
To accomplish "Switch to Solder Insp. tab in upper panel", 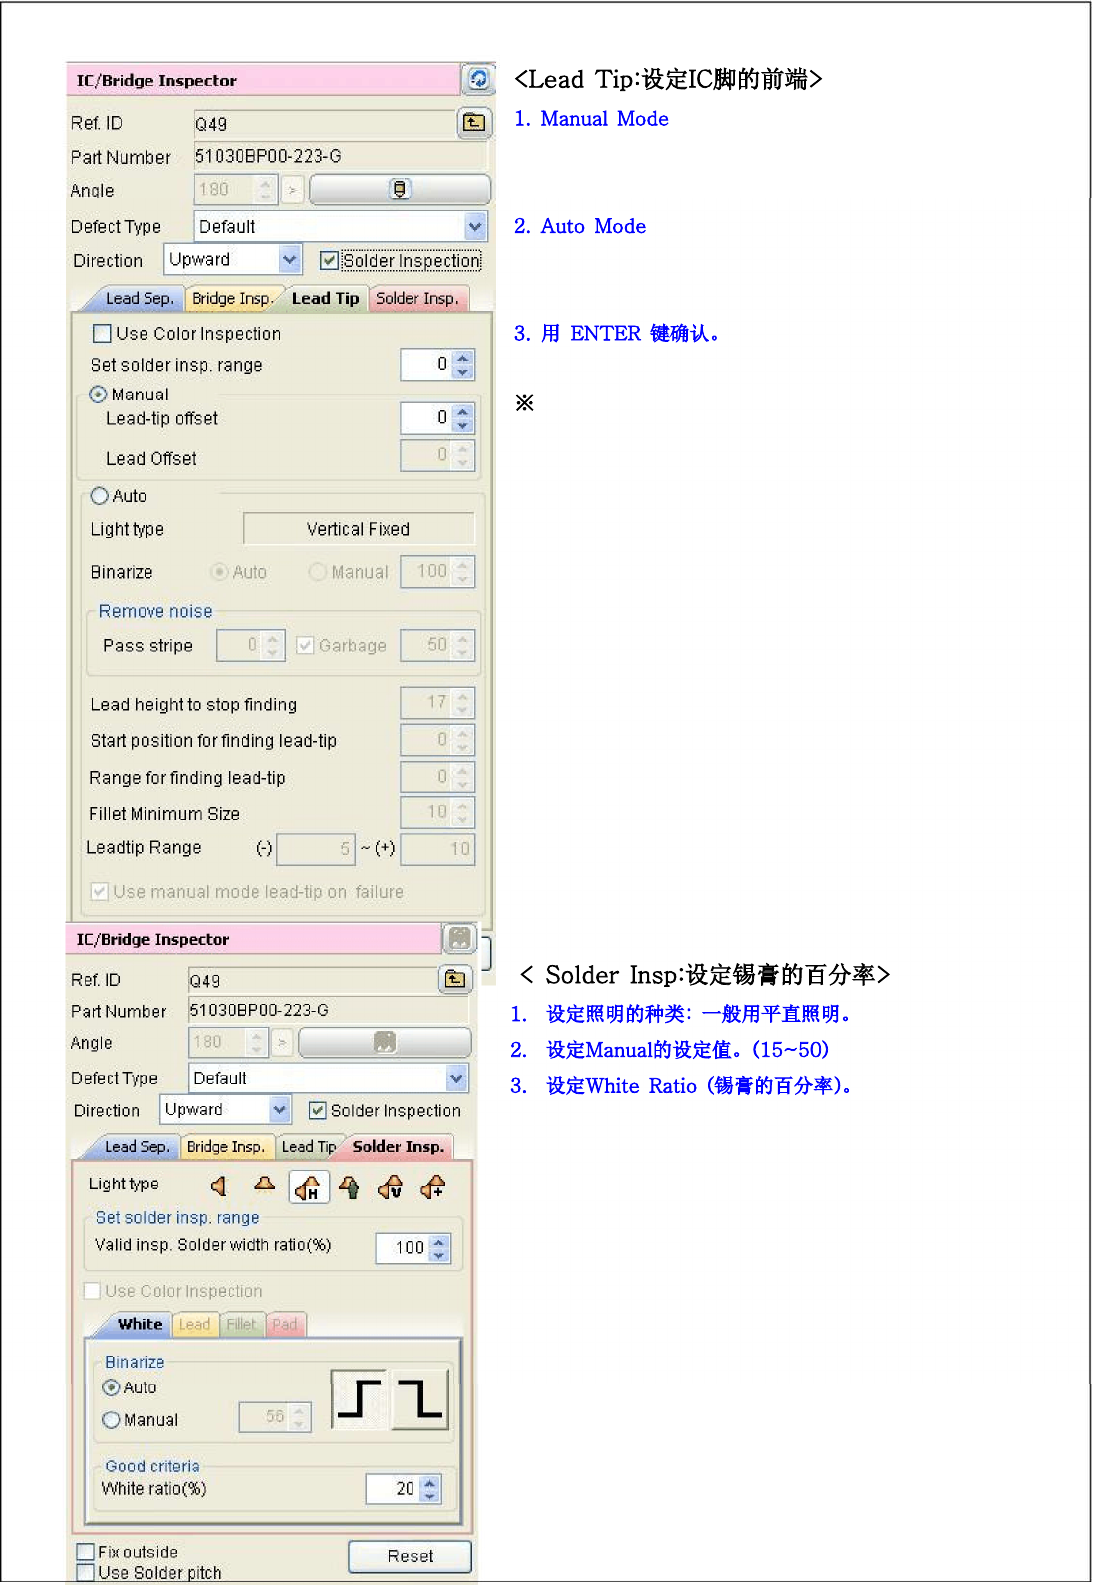I will [x=417, y=298].
